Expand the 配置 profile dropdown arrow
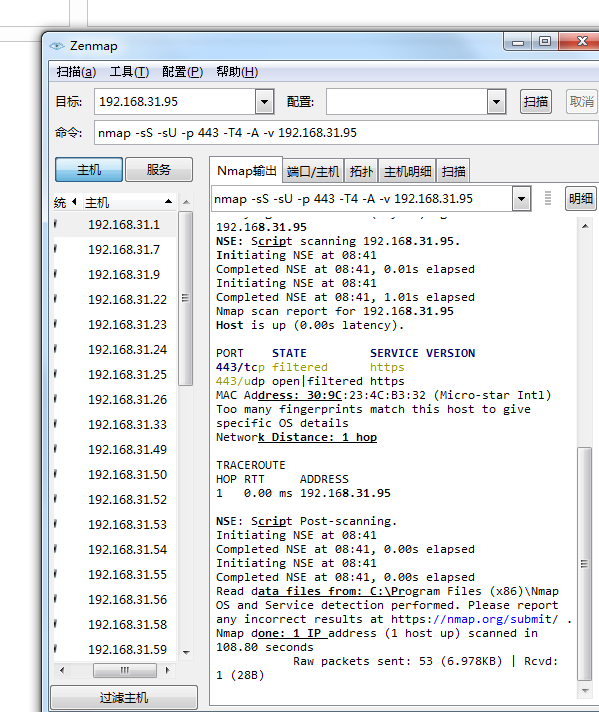This screenshot has width=599, height=712. pos(496,102)
